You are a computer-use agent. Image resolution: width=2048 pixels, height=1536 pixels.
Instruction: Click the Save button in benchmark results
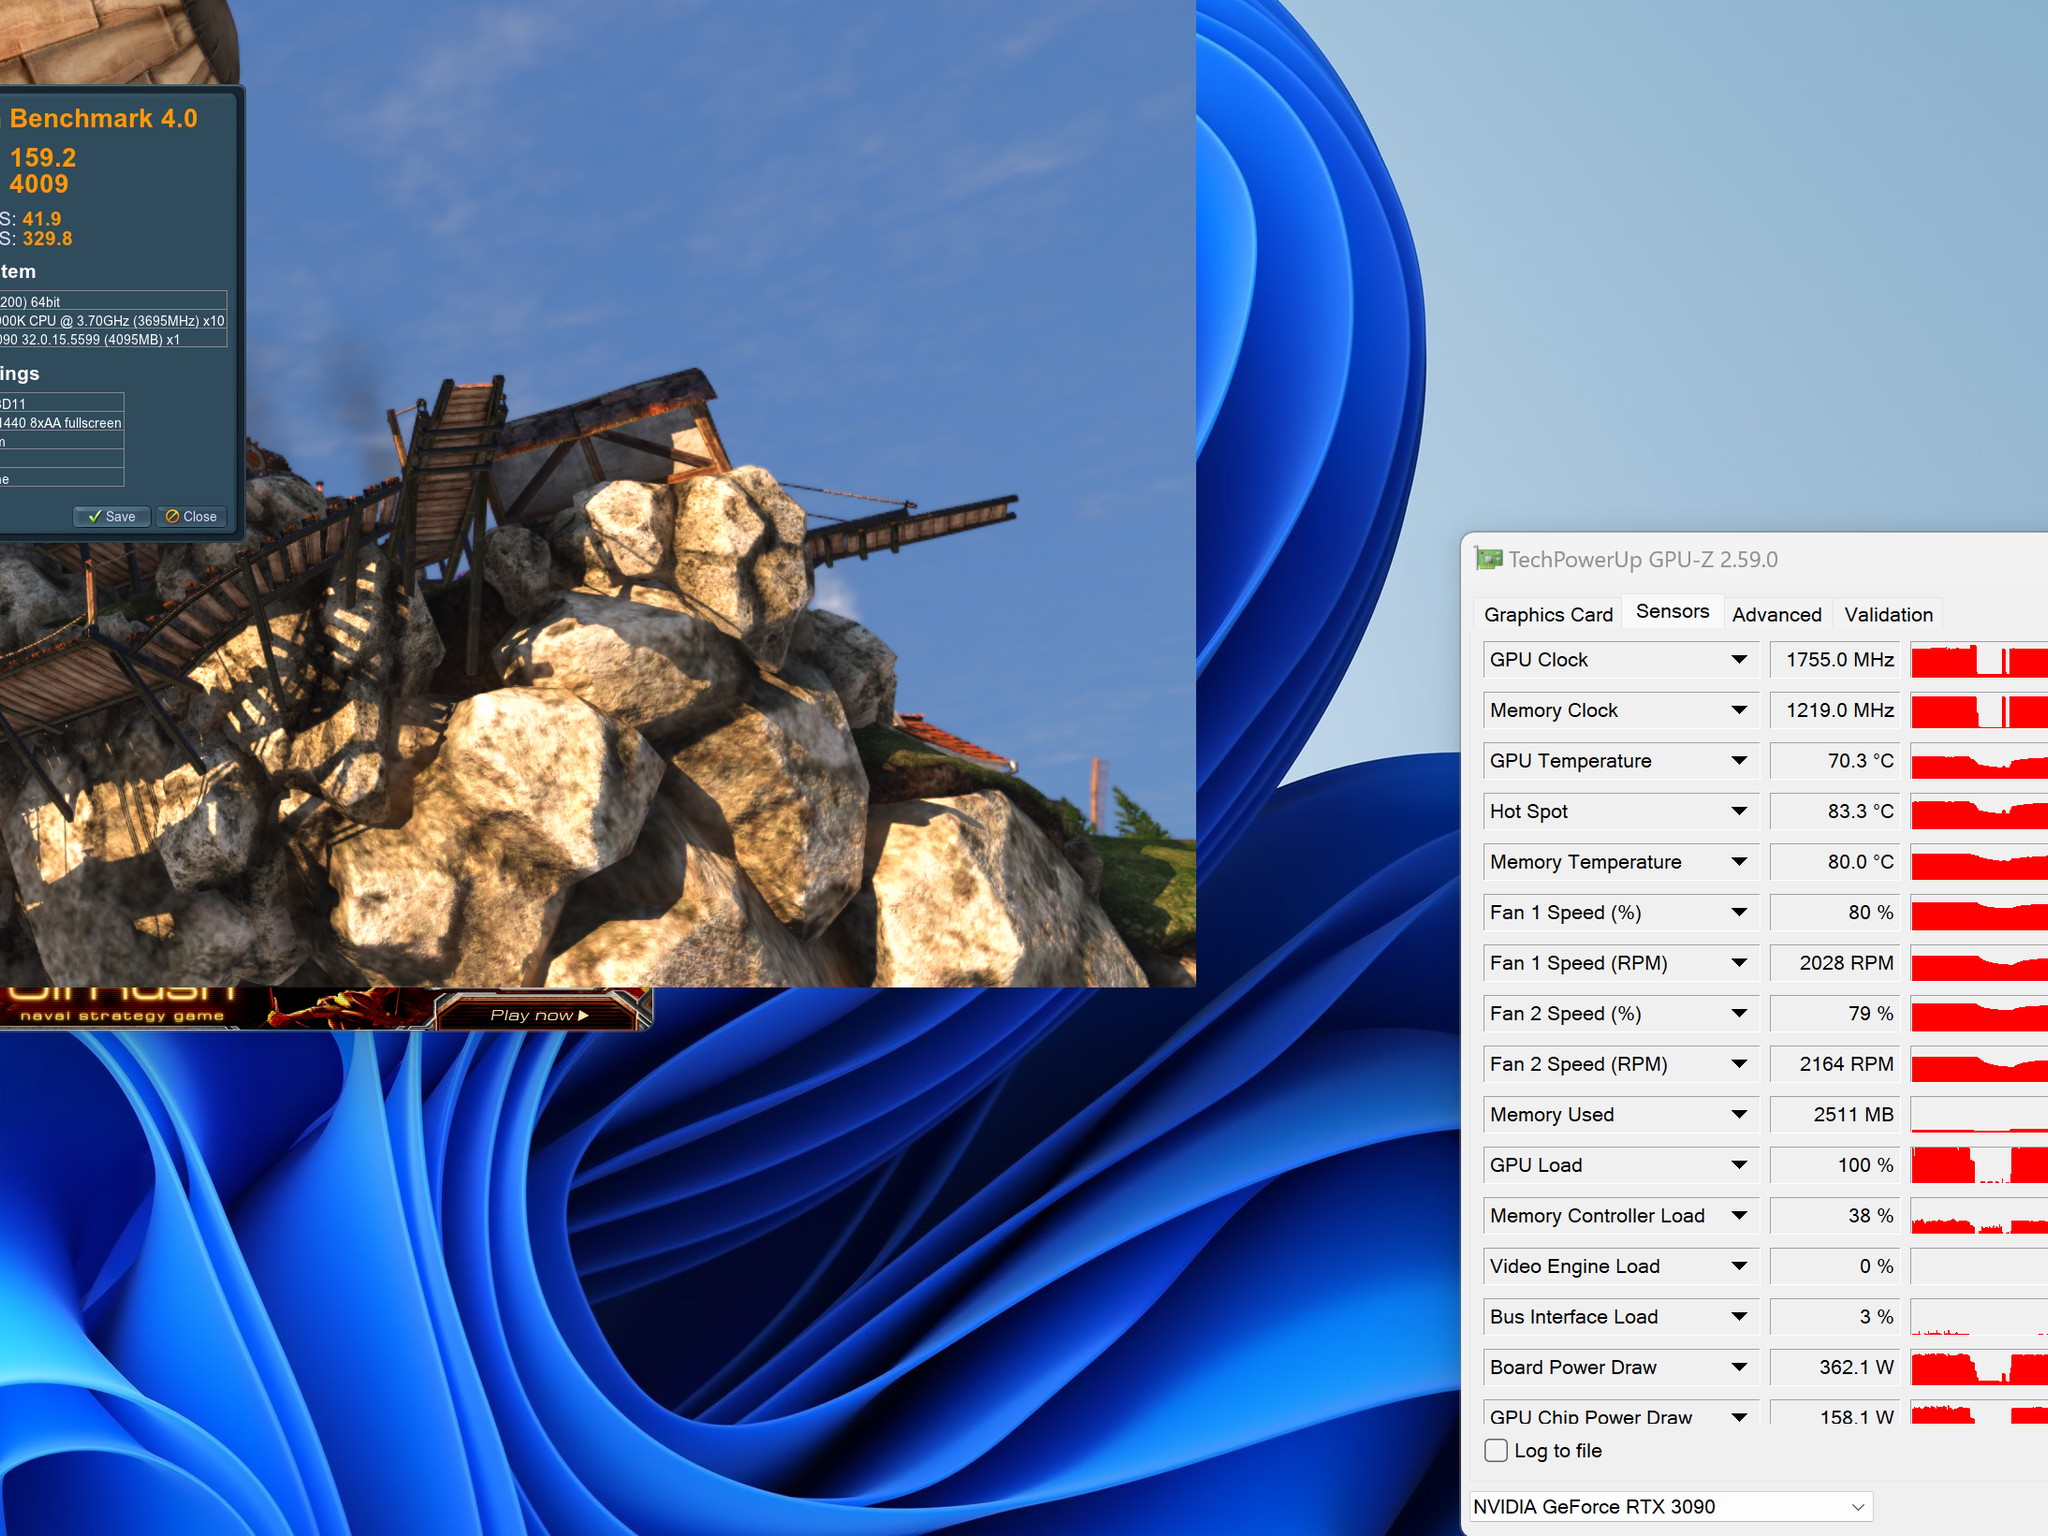click(x=112, y=517)
